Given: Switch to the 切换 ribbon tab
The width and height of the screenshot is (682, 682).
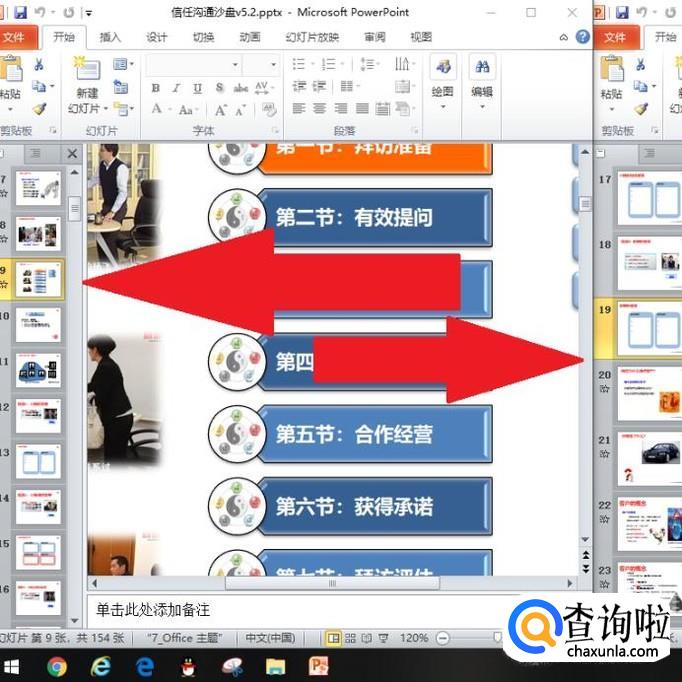Looking at the screenshot, I should [204, 37].
